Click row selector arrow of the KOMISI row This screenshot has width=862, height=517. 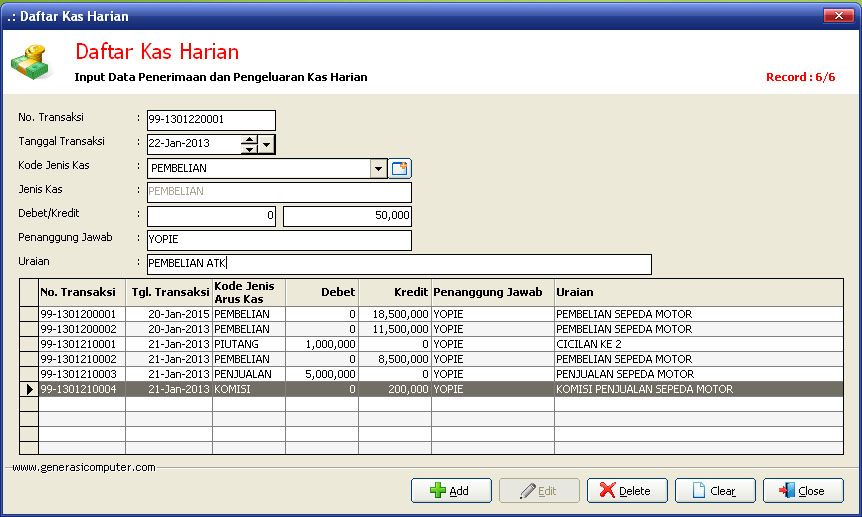pos(29,389)
